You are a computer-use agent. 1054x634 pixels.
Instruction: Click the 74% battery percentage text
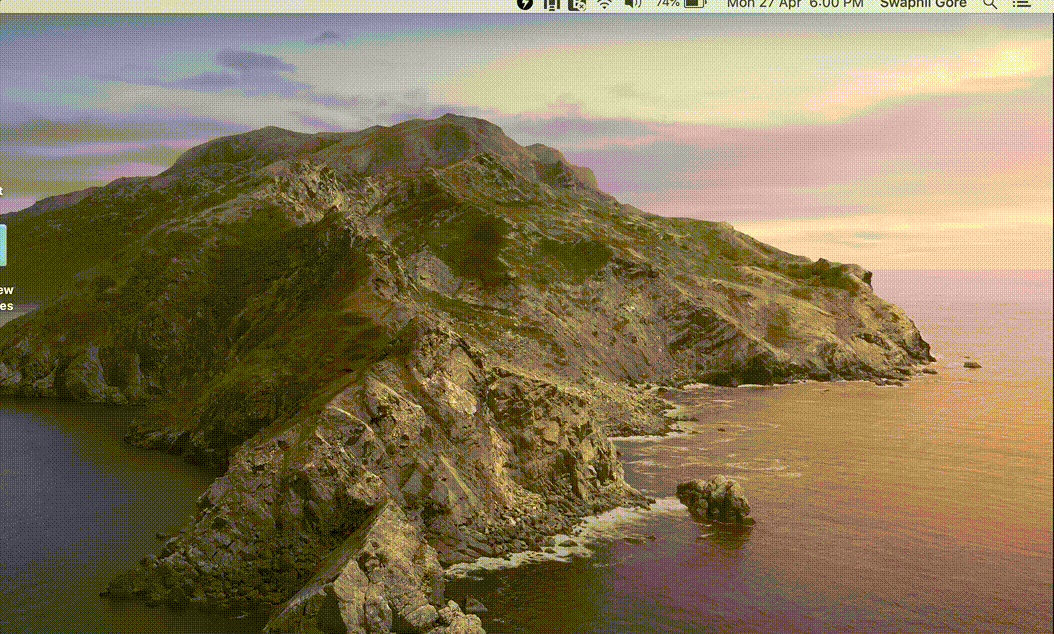pyautogui.click(x=669, y=5)
